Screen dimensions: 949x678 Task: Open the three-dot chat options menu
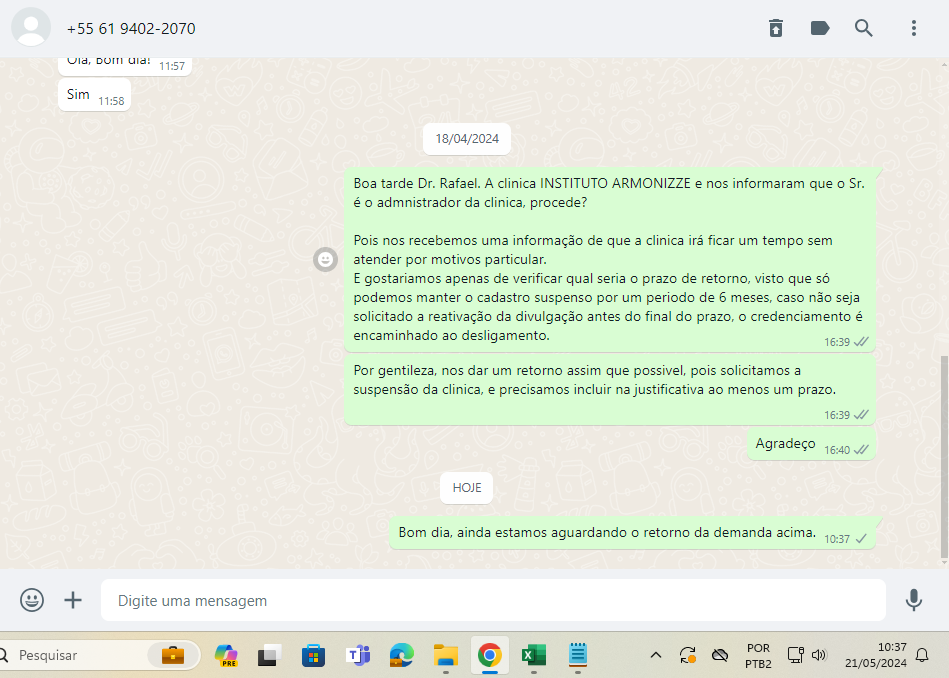tap(914, 28)
